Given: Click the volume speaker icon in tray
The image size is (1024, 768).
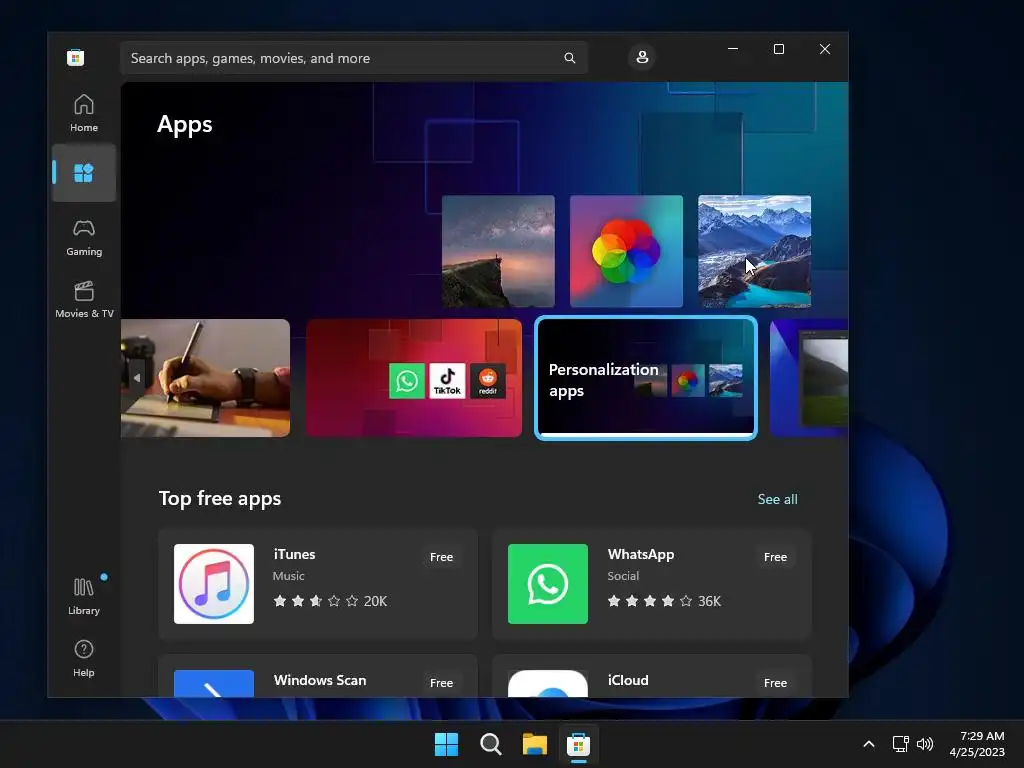Looking at the screenshot, I should (925, 744).
